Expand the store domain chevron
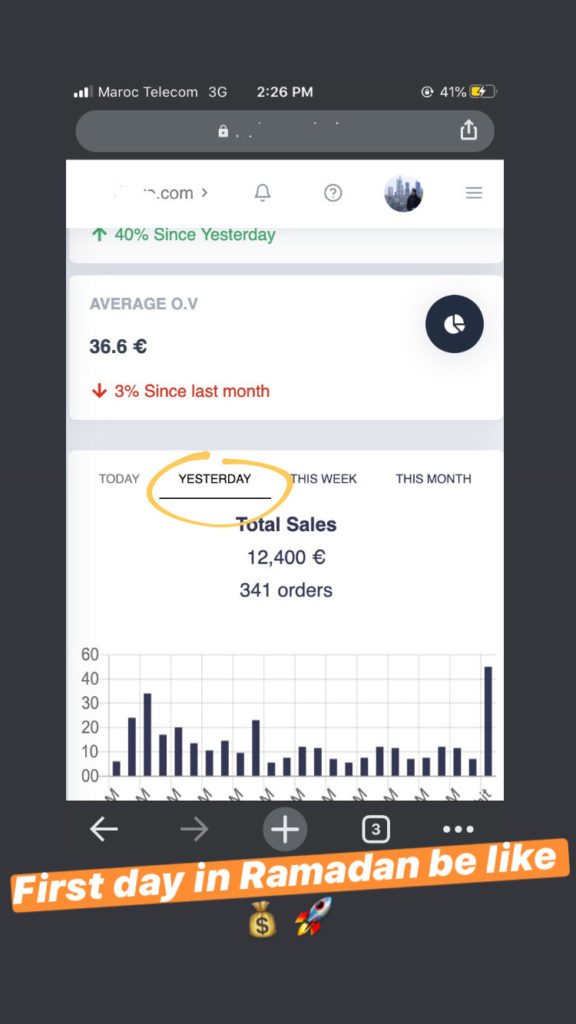This screenshot has width=576, height=1024. coord(204,193)
